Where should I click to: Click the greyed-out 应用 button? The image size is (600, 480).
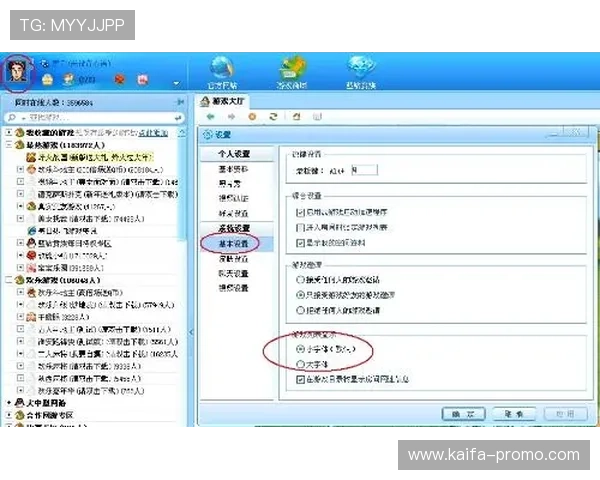pyautogui.click(x=565, y=414)
